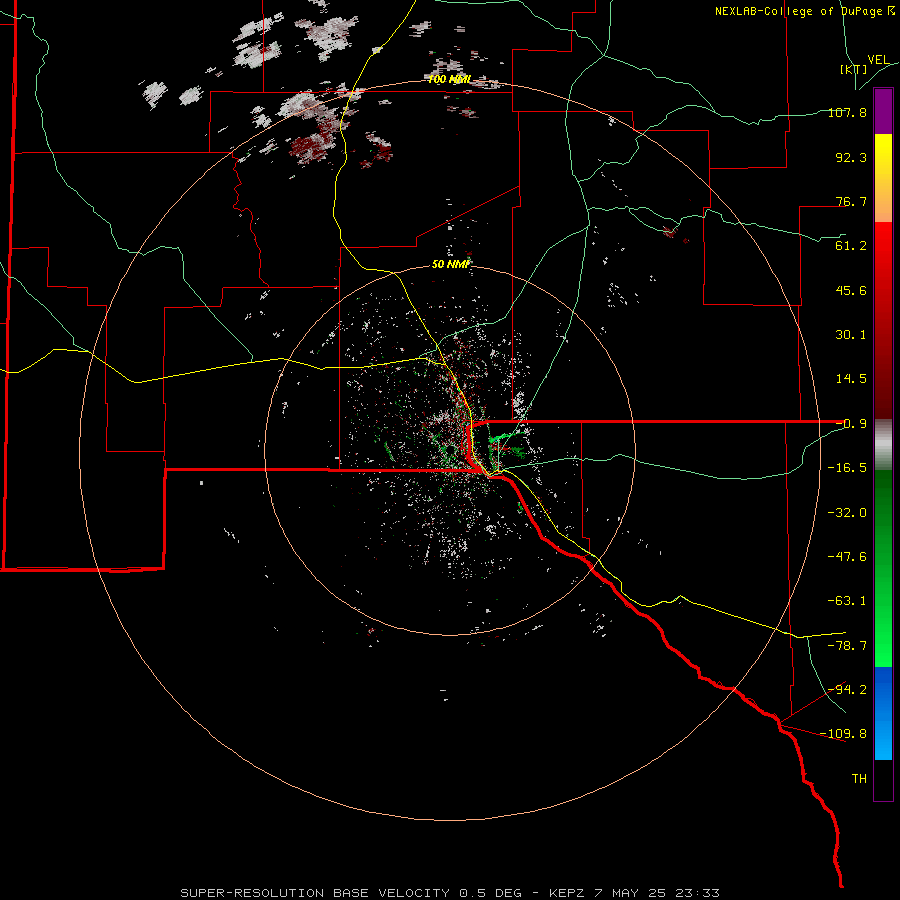
Task: Click the blue segment of the velocity color bar
Action: click(883, 713)
